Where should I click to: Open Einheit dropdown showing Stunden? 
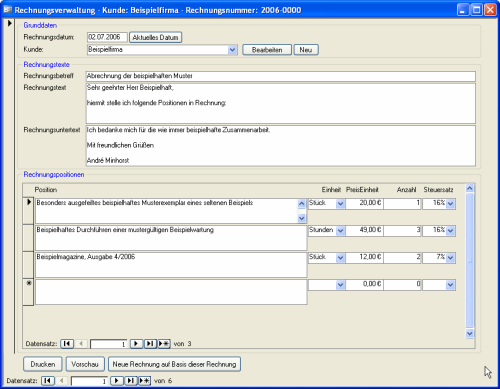point(340,231)
